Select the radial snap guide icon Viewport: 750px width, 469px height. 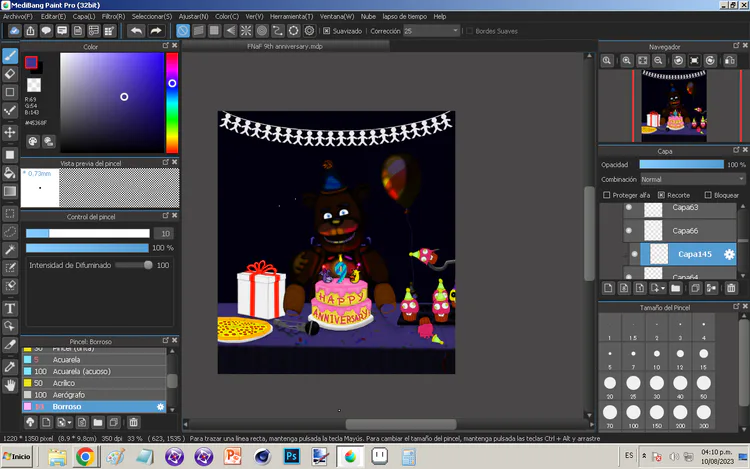246,31
